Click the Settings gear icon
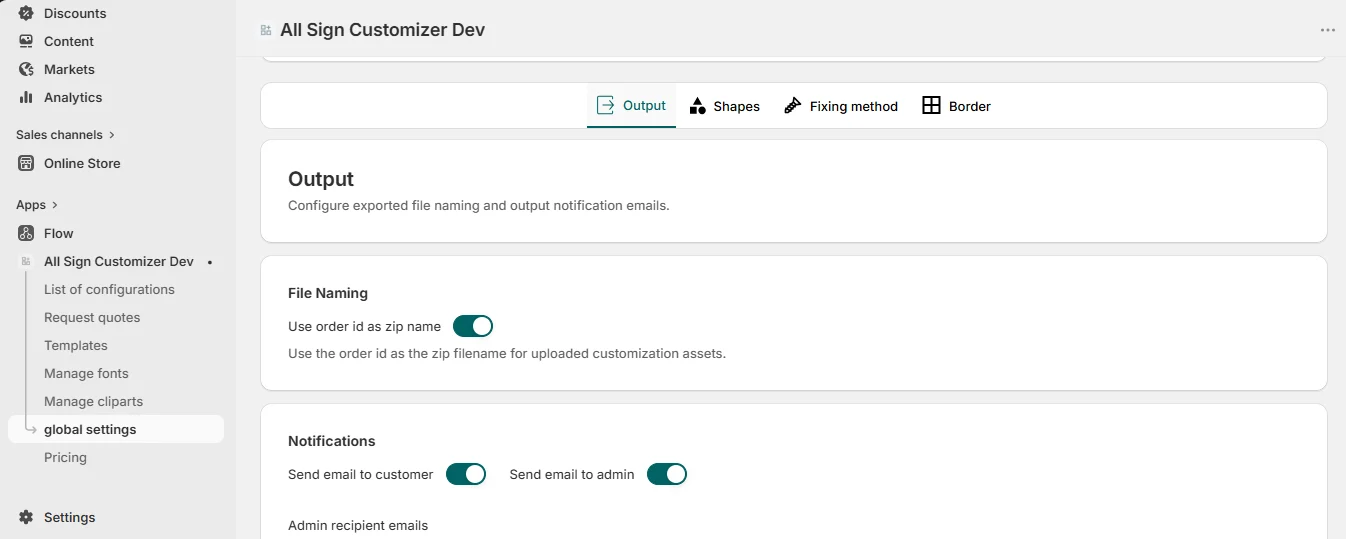This screenshot has height=539, width=1346. [26, 517]
